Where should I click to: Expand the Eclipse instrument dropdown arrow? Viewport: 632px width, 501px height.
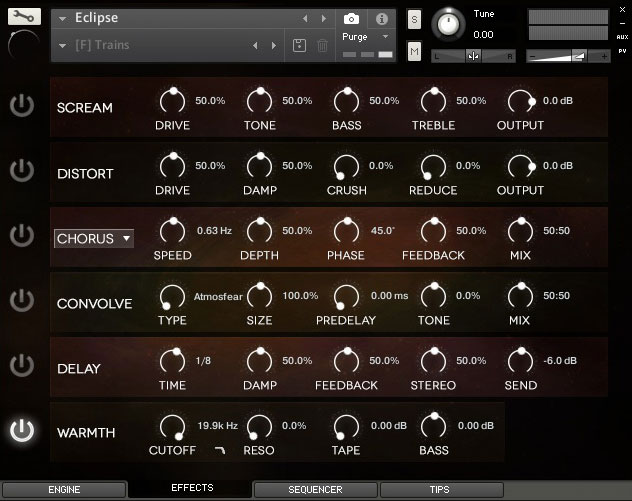pyautogui.click(x=63, y=18)
